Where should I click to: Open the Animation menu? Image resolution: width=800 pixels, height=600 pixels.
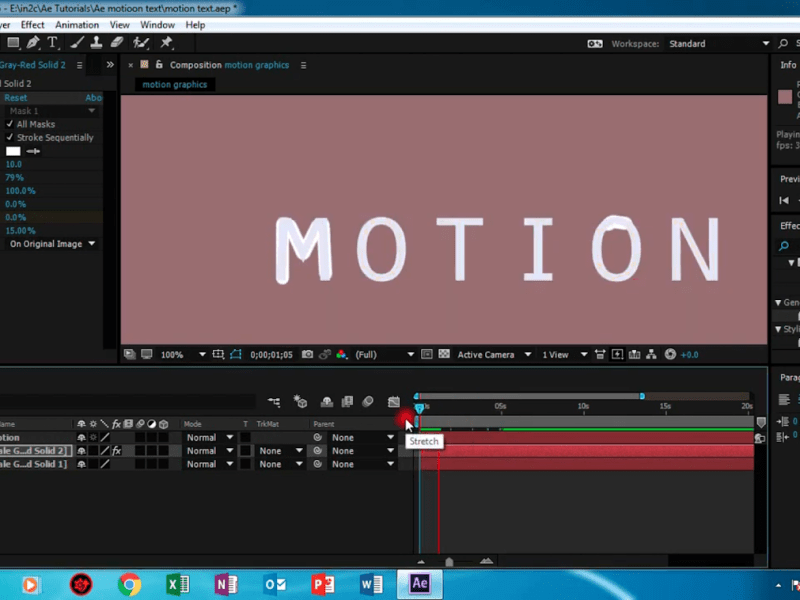click(x=77, y=25)
